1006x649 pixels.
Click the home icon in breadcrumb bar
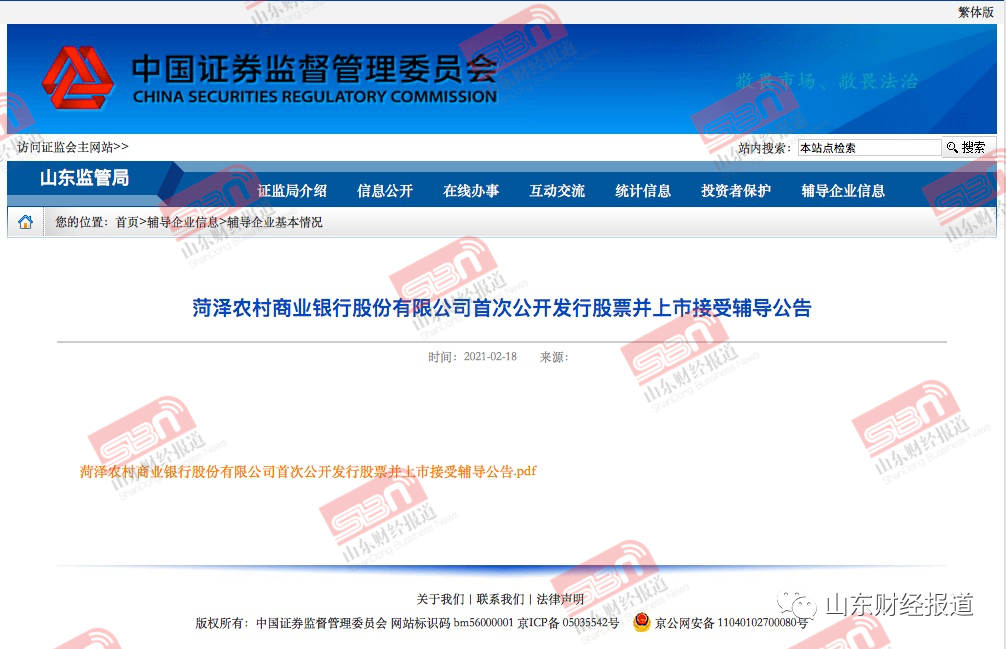click(x=26, y=222)
